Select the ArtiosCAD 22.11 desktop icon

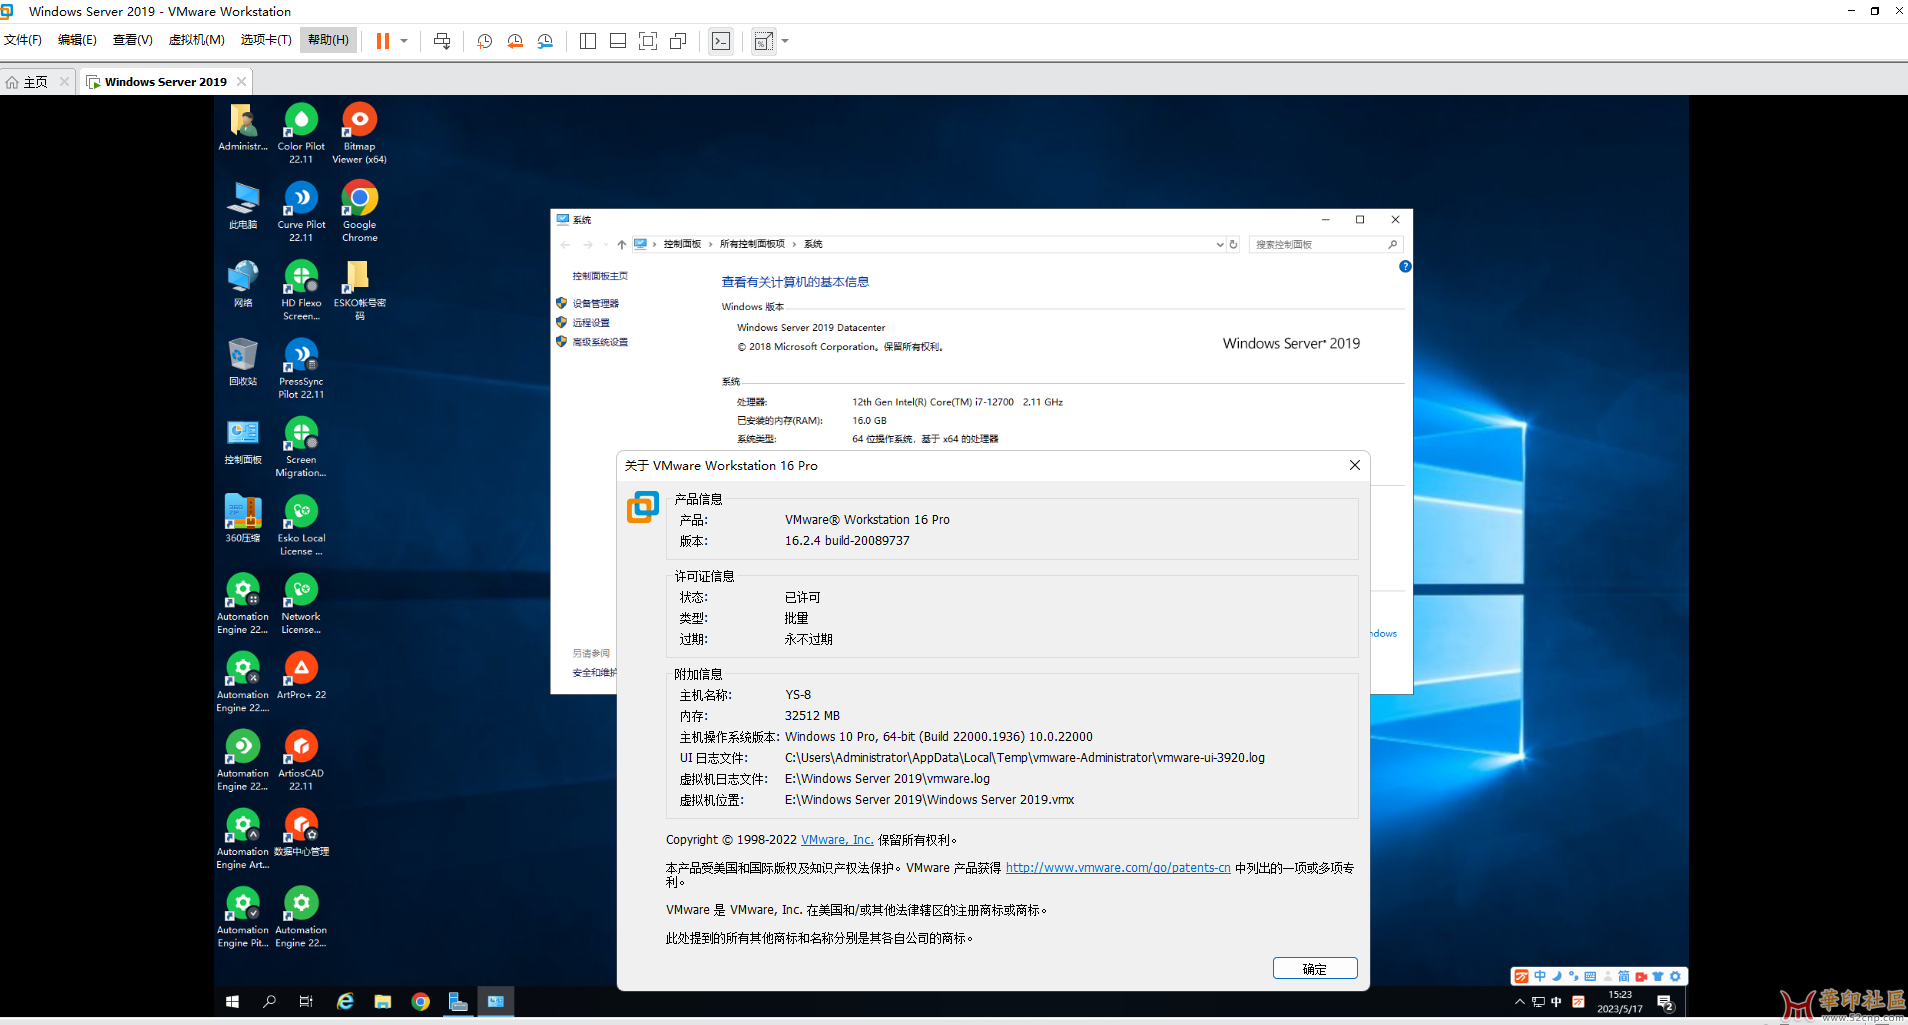point(301,759)
